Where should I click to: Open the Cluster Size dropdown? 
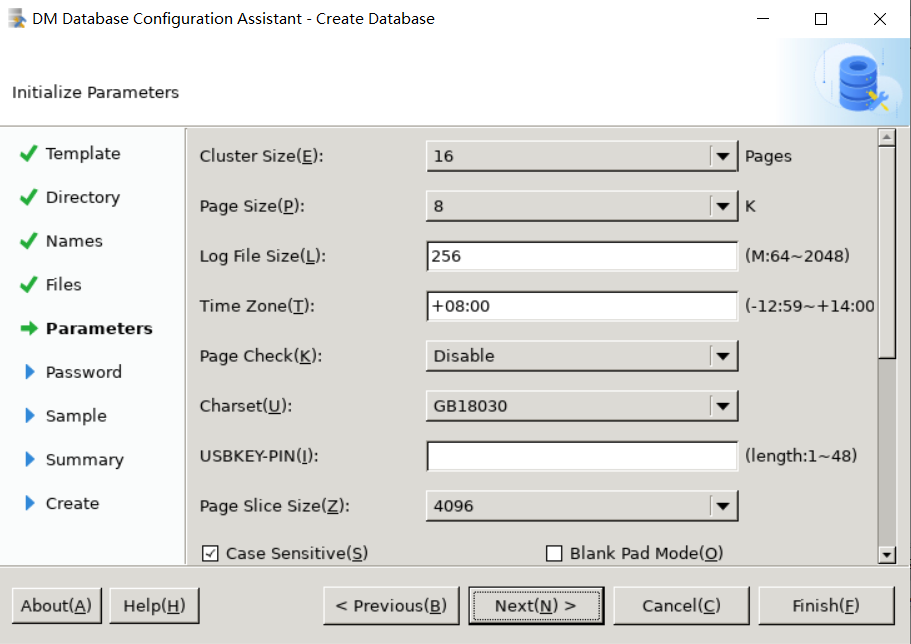click(723, 156)
